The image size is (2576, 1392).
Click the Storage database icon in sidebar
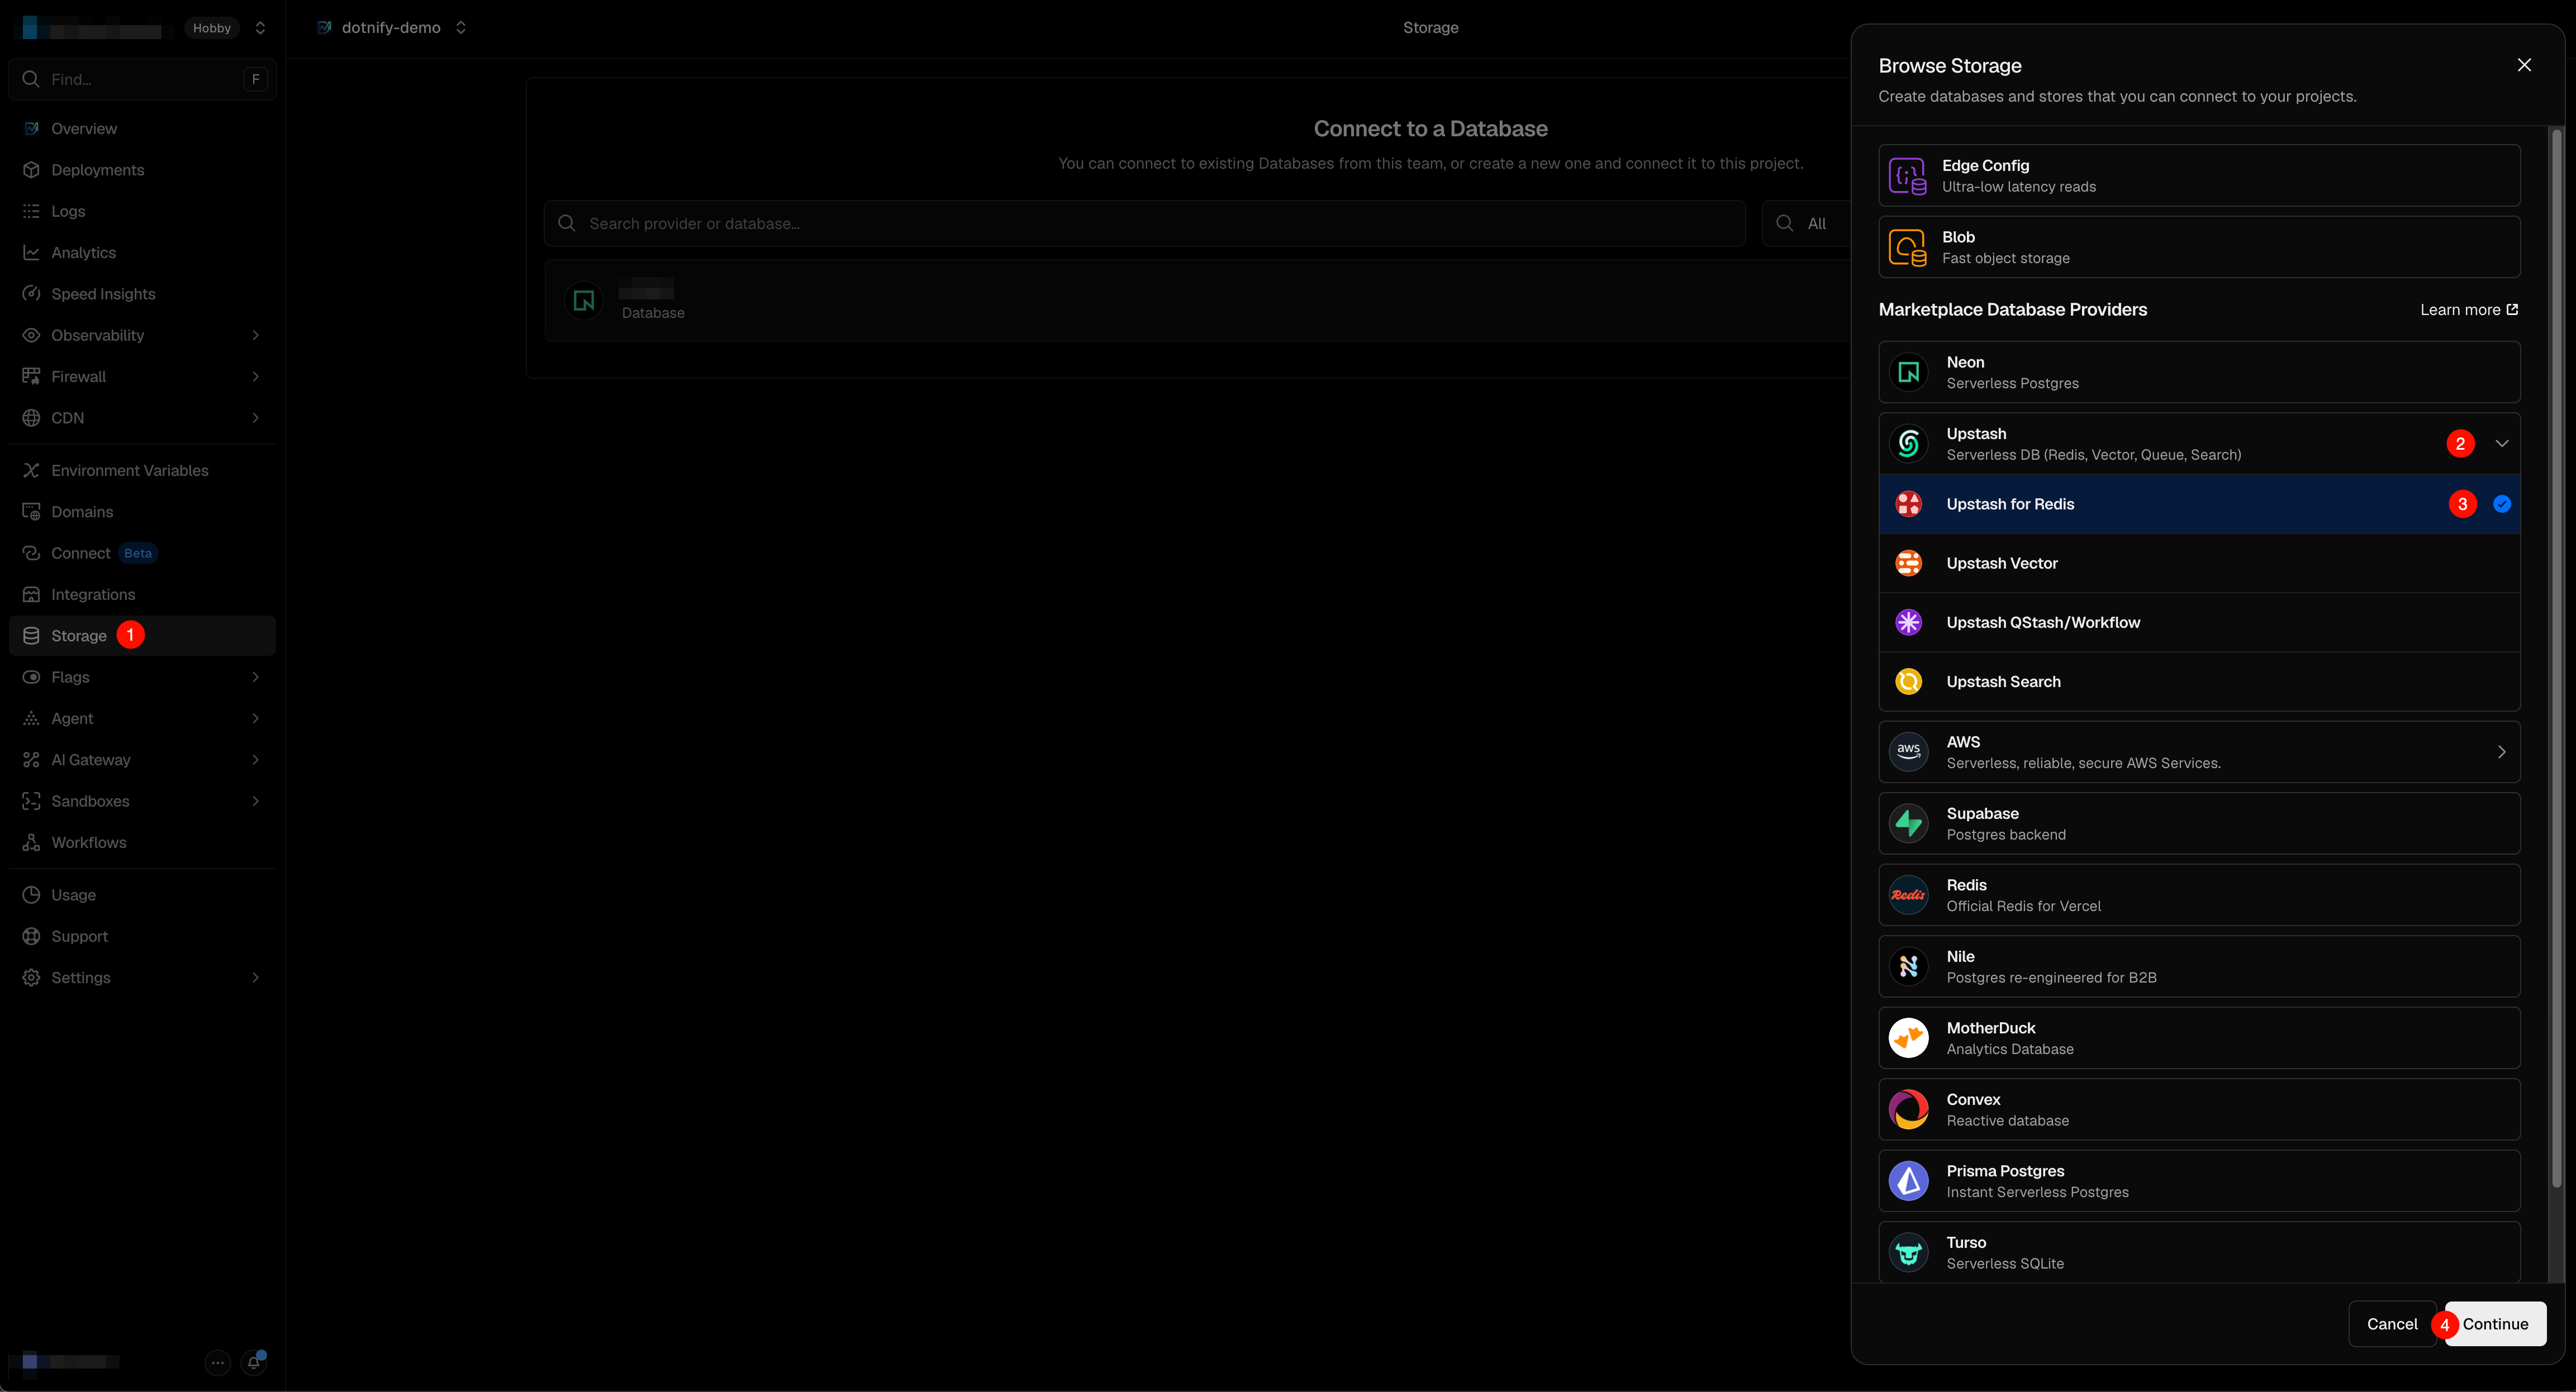tap(31, 636)
